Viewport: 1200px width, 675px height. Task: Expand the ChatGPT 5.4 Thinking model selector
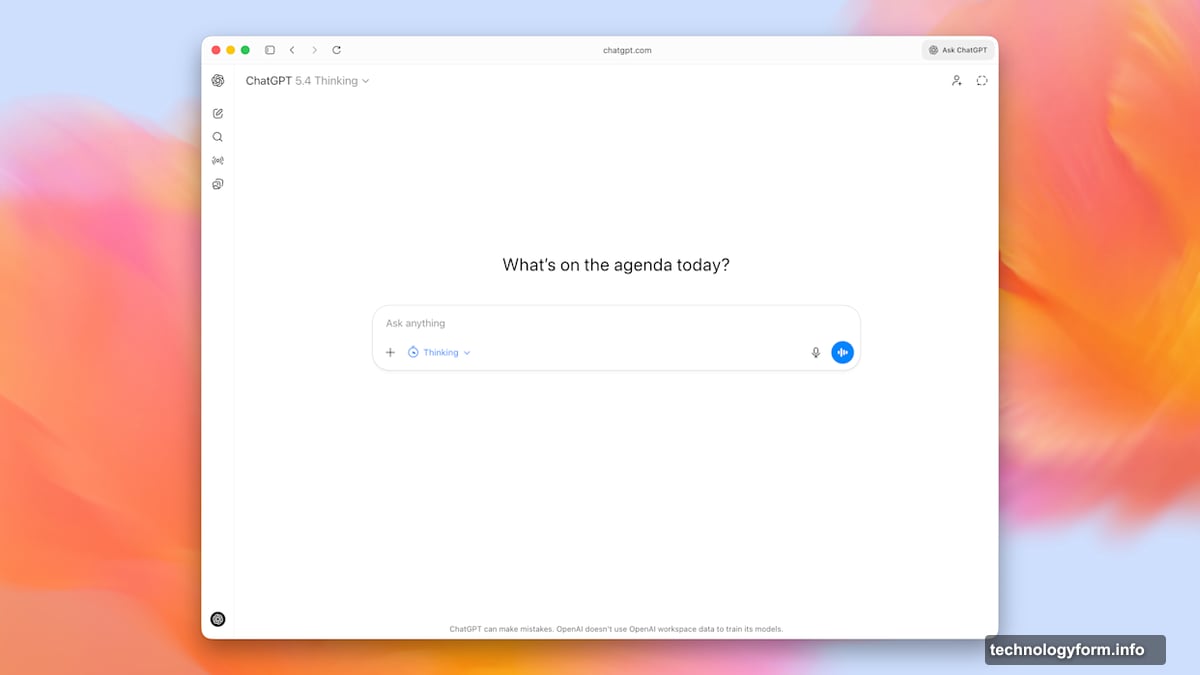point(308,81)
